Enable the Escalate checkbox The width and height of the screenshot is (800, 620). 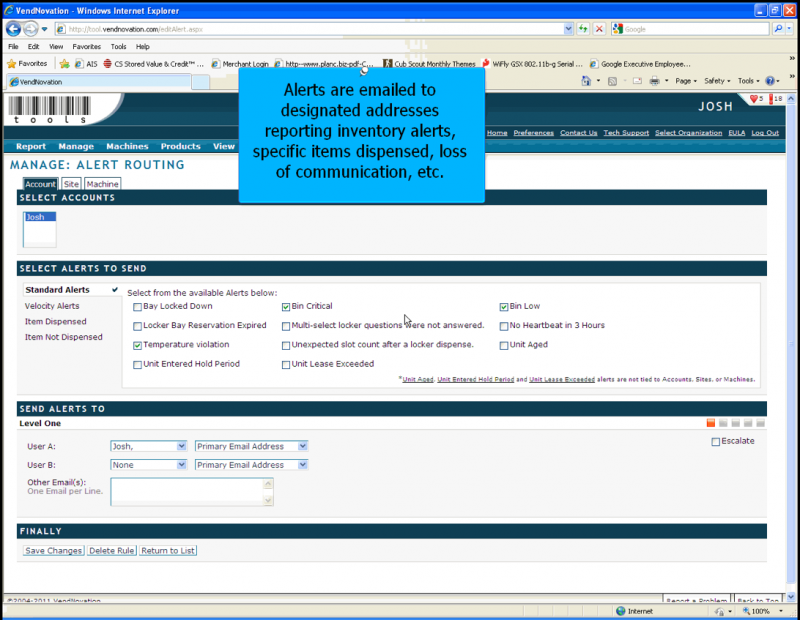tap(716, 441)
